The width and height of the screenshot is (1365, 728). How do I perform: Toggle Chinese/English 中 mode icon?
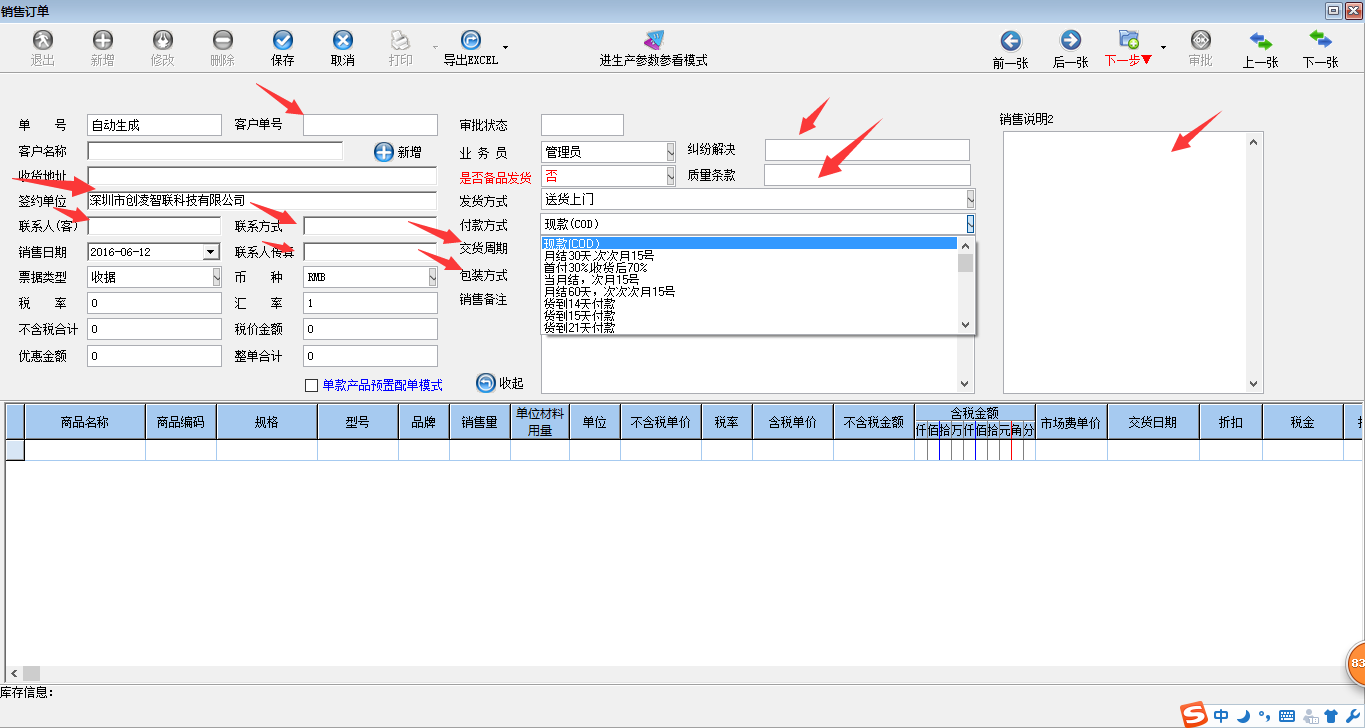(x=1221, y=716)
